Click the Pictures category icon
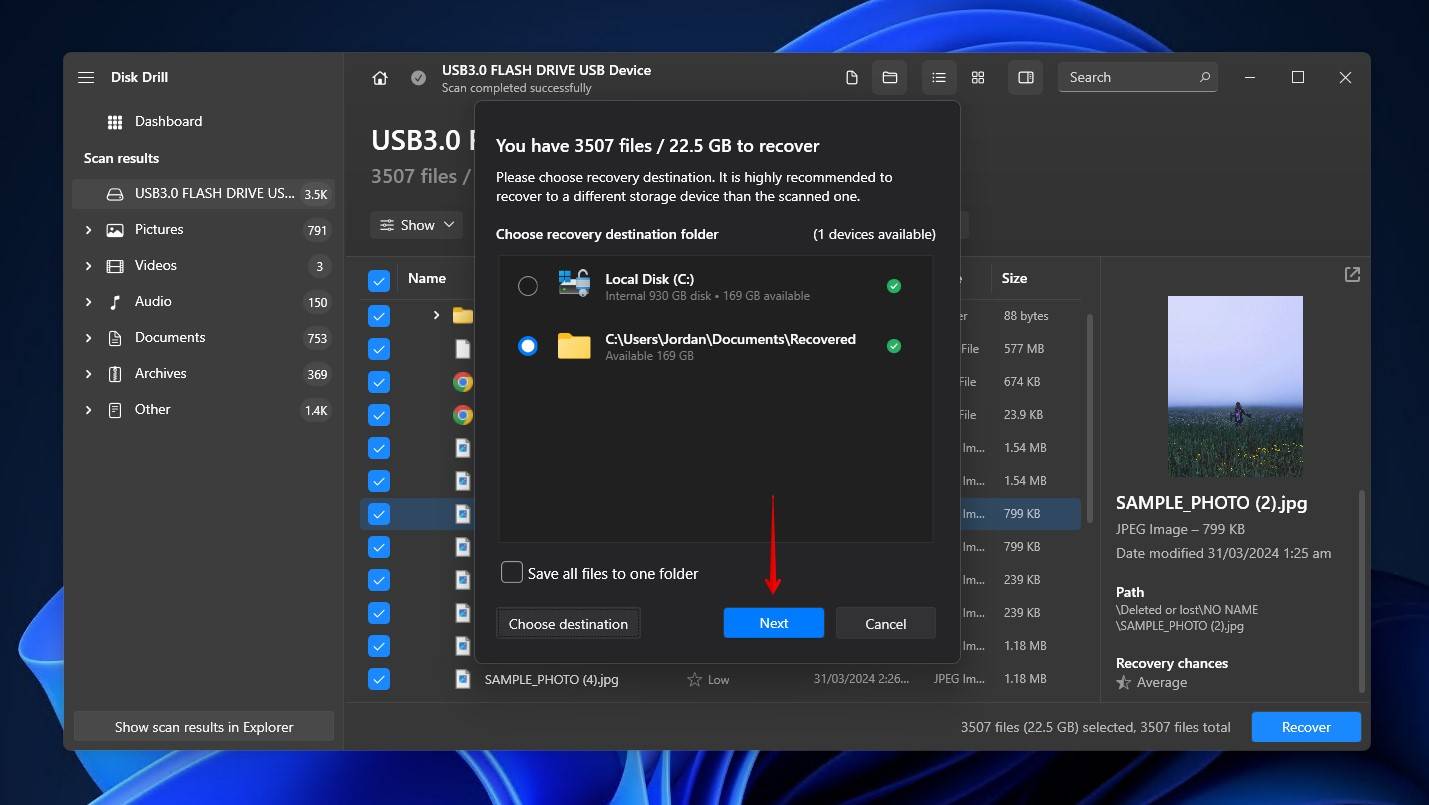Screen dimensions: 1429x805 click(115, 230)
